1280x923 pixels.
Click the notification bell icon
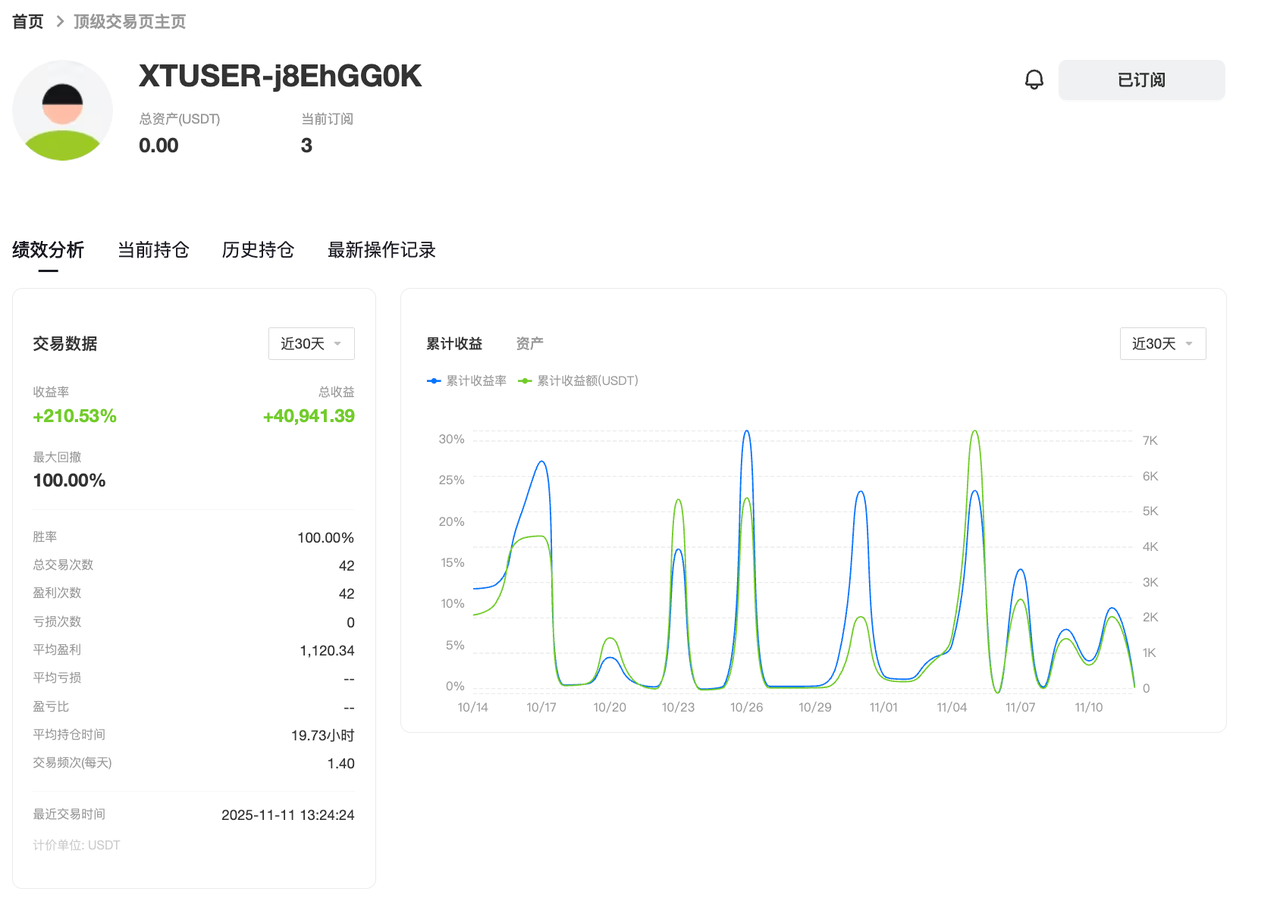(1034, 80)
